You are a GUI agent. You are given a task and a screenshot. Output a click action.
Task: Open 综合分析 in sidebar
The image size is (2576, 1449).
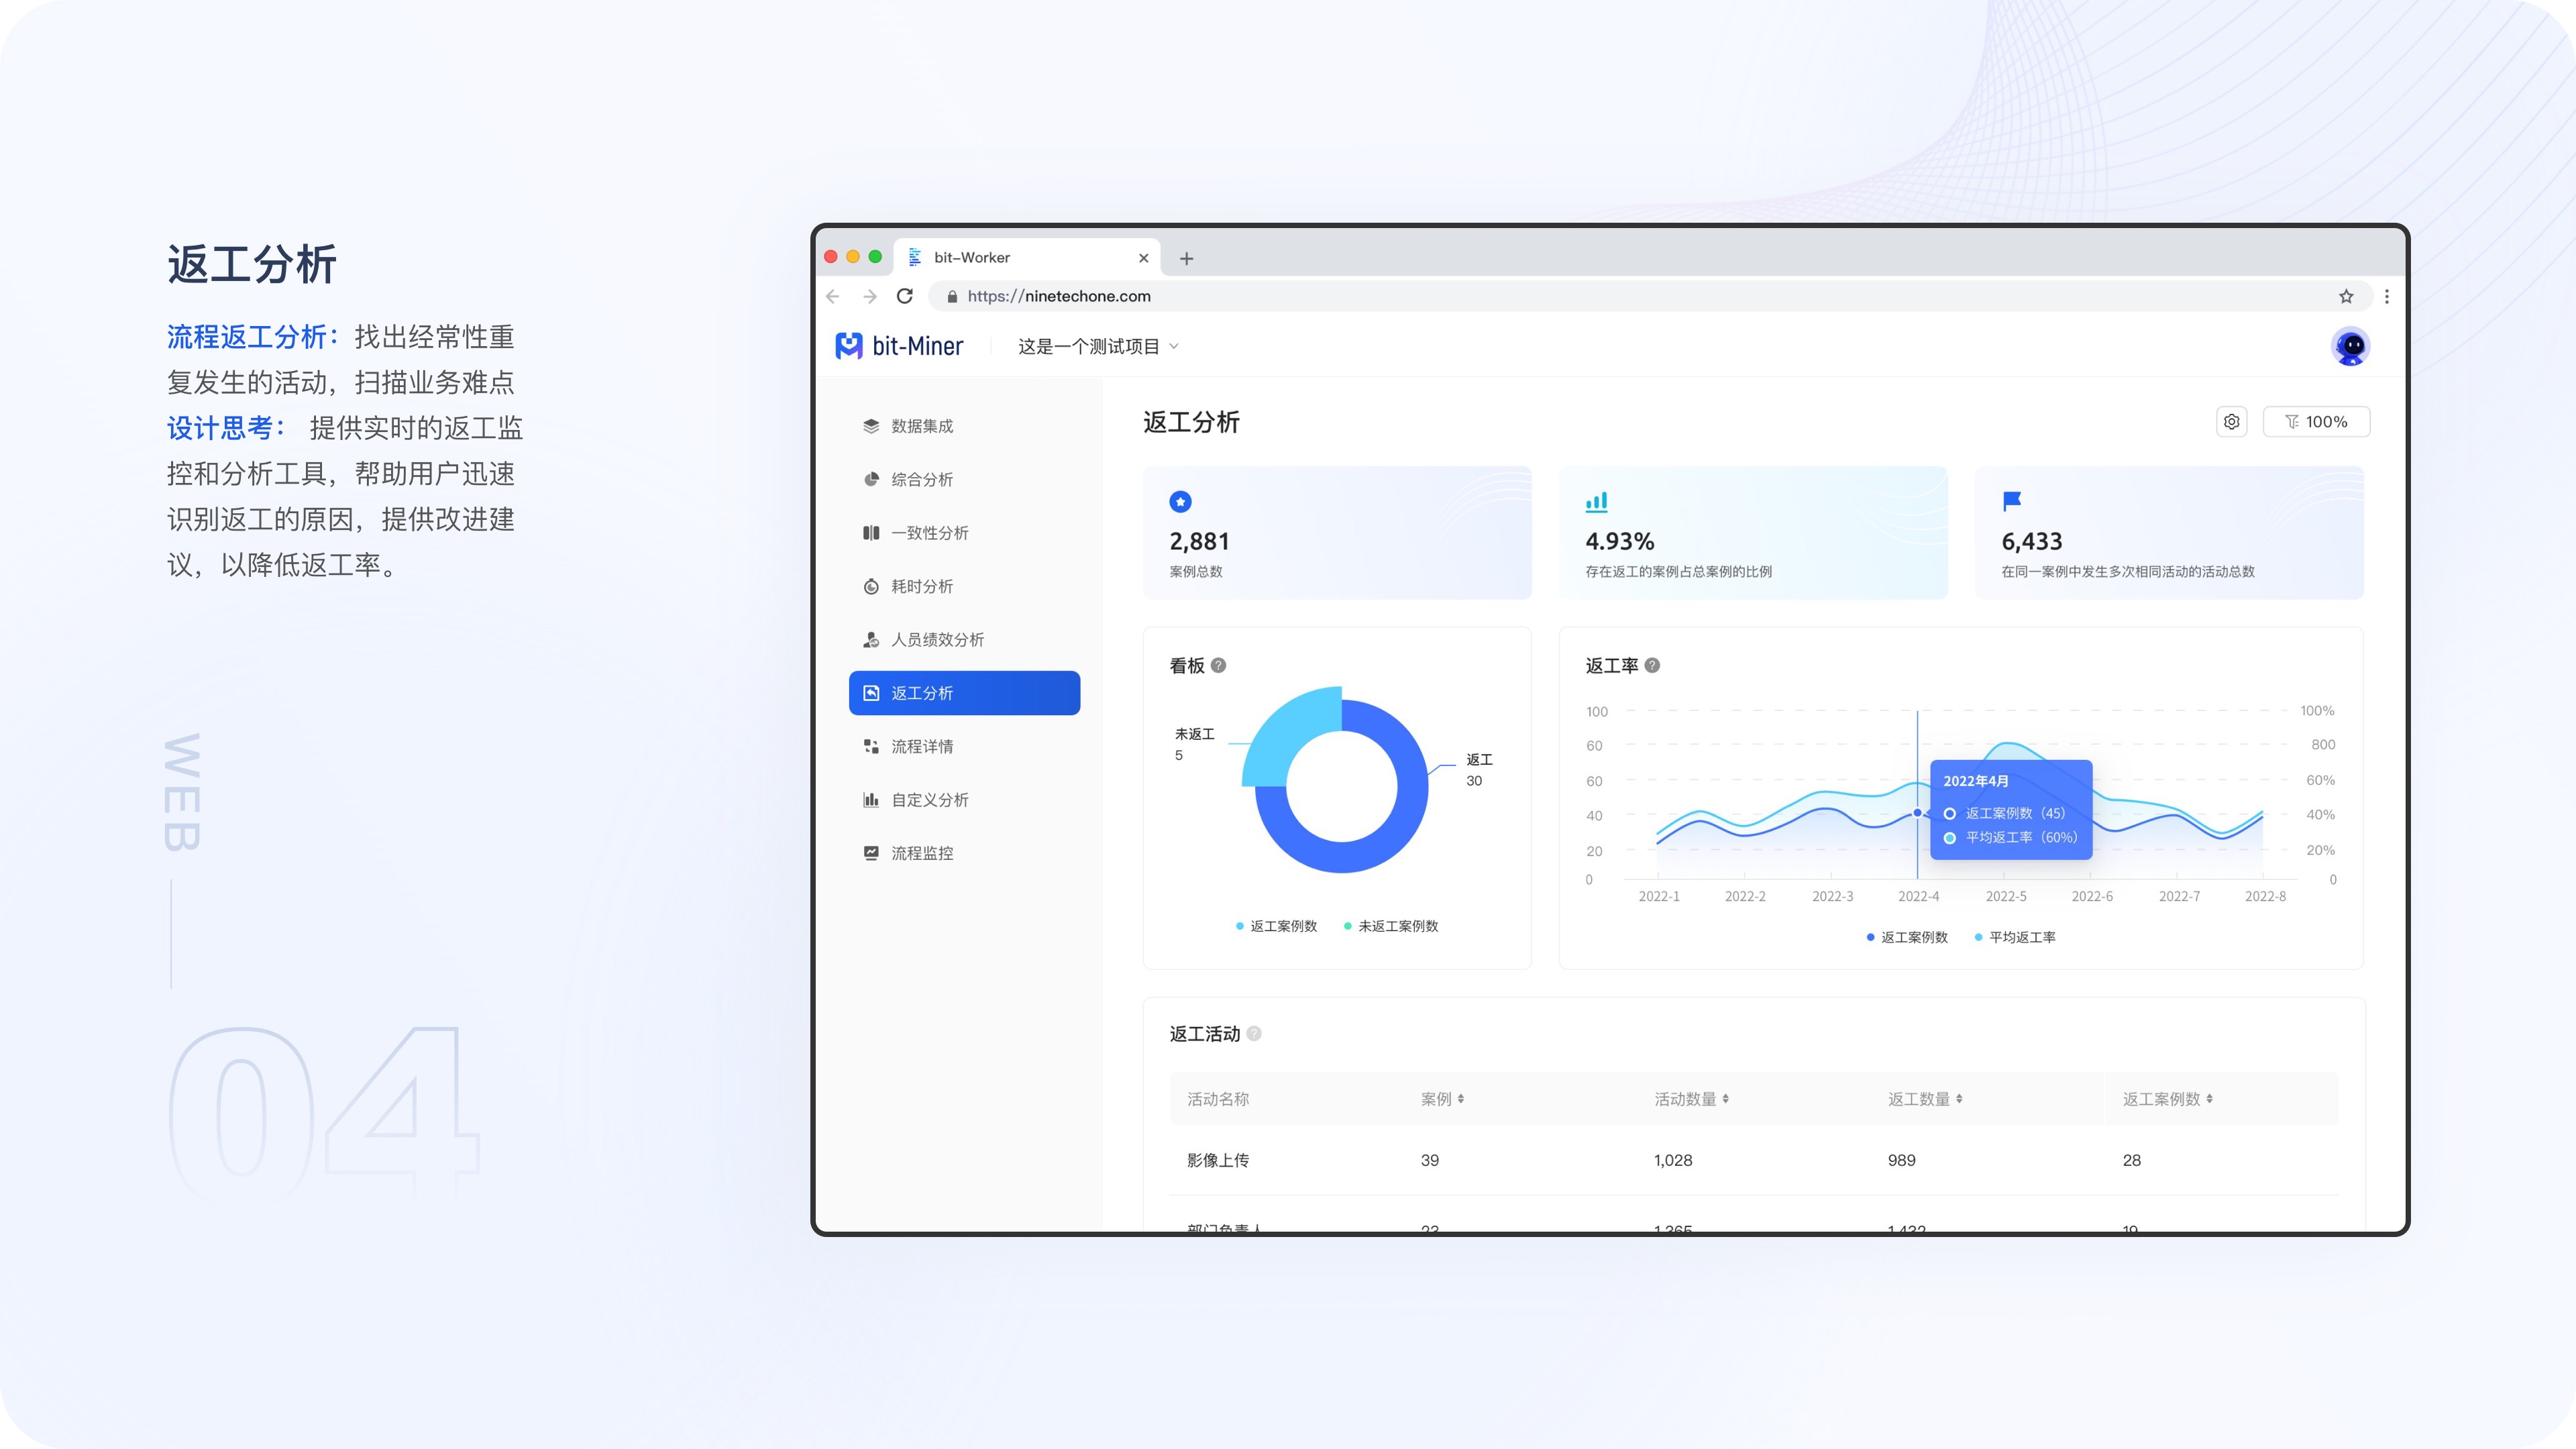964,479
